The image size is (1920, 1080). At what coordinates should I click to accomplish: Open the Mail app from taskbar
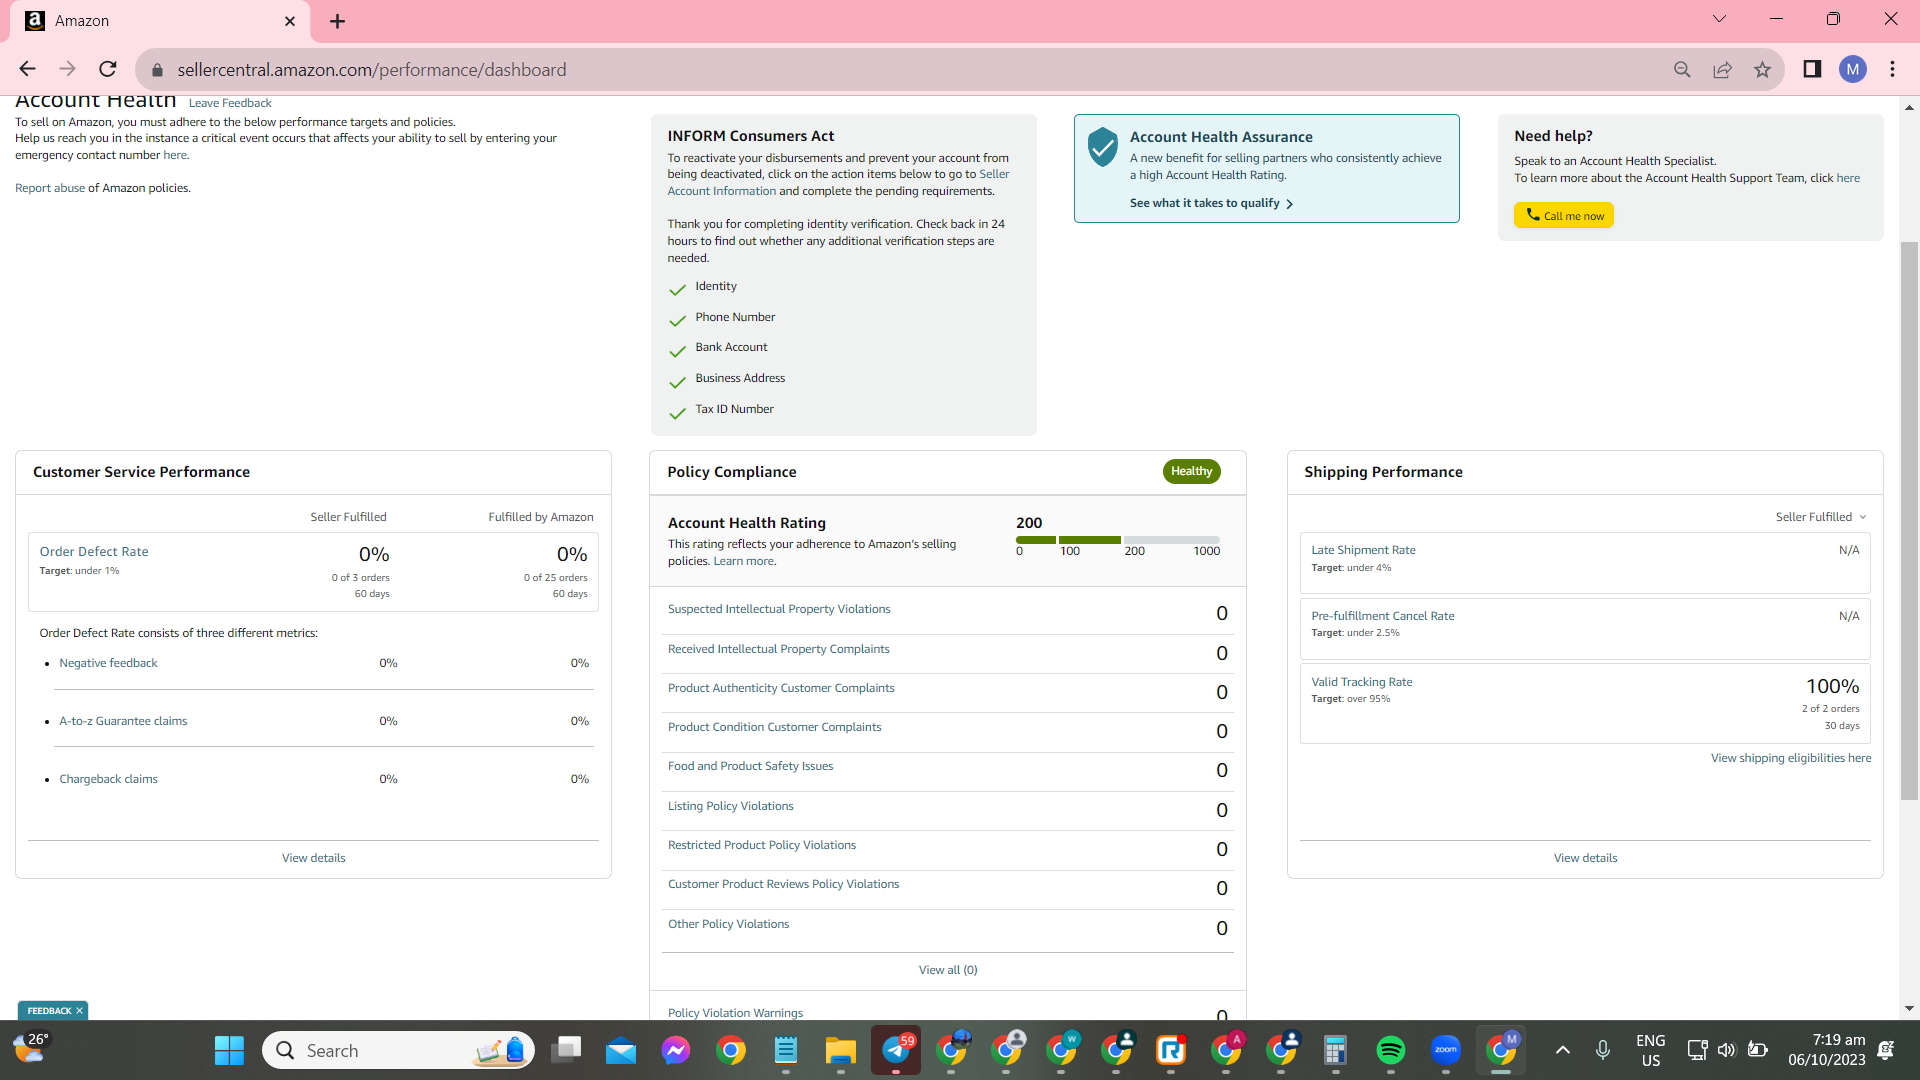pos(620,1050)
